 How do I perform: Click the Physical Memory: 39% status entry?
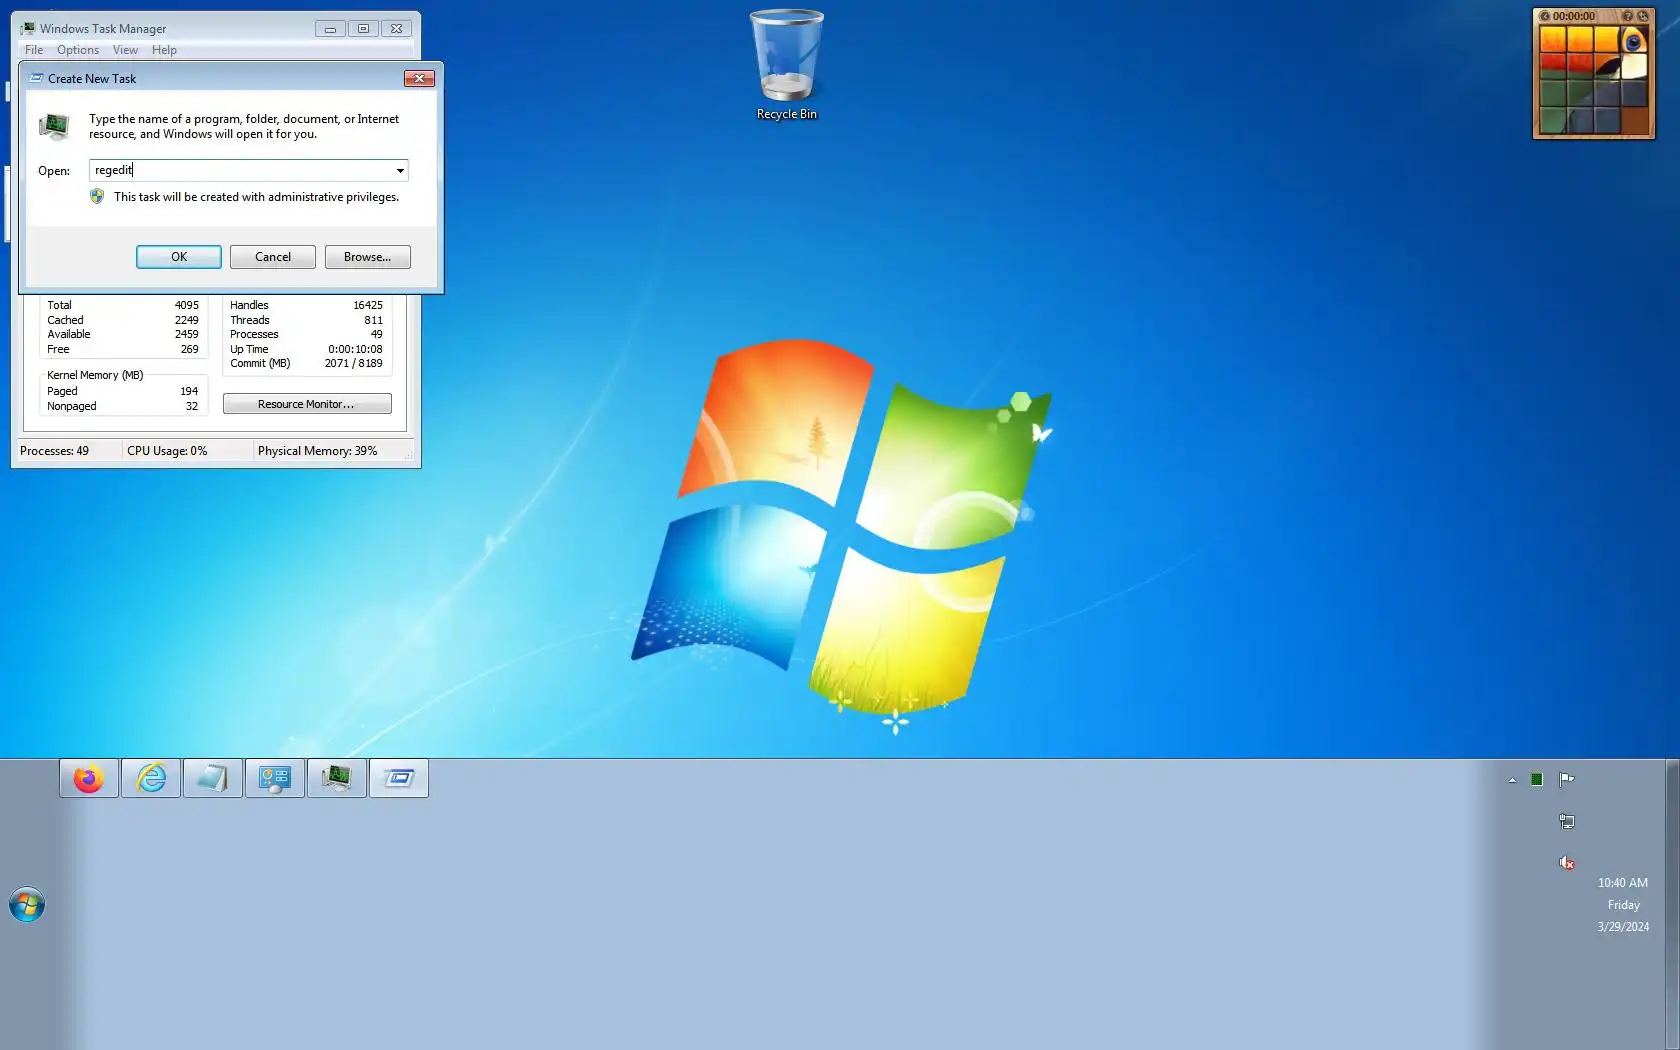(317, 451)
